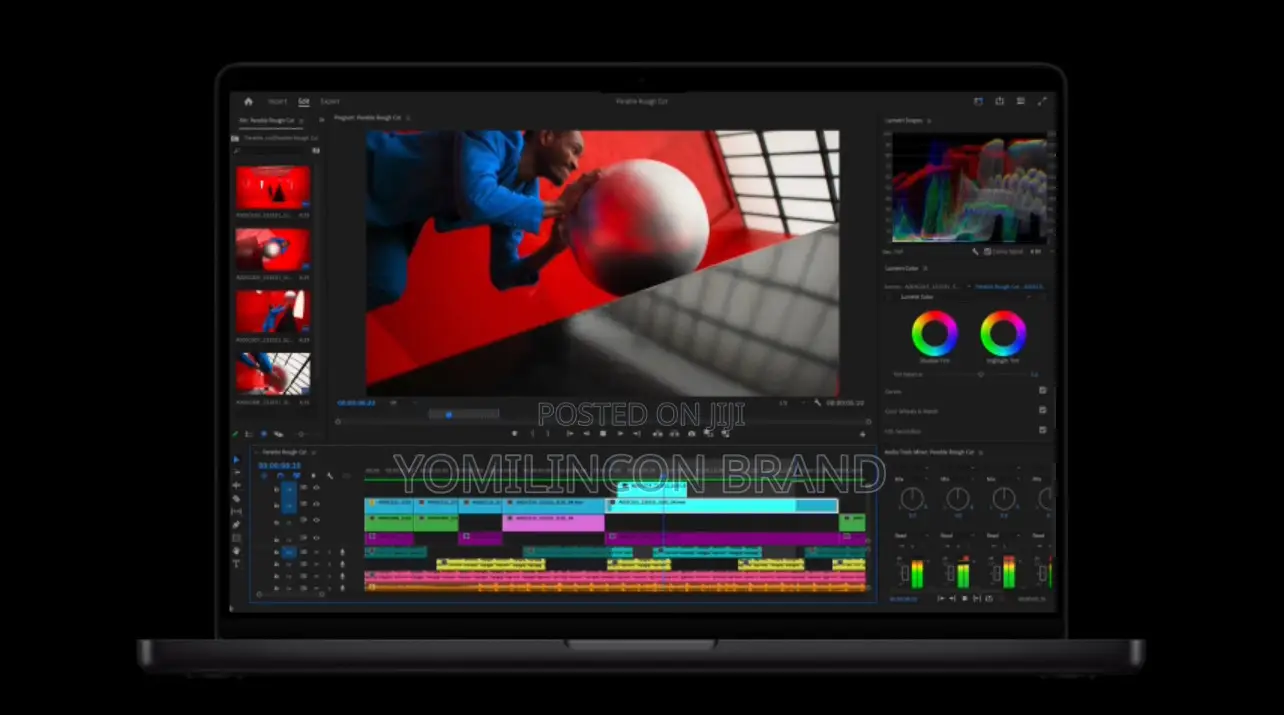Select the small green clip at timeline end
The image size is (1284, 715).
click(852, 522)
